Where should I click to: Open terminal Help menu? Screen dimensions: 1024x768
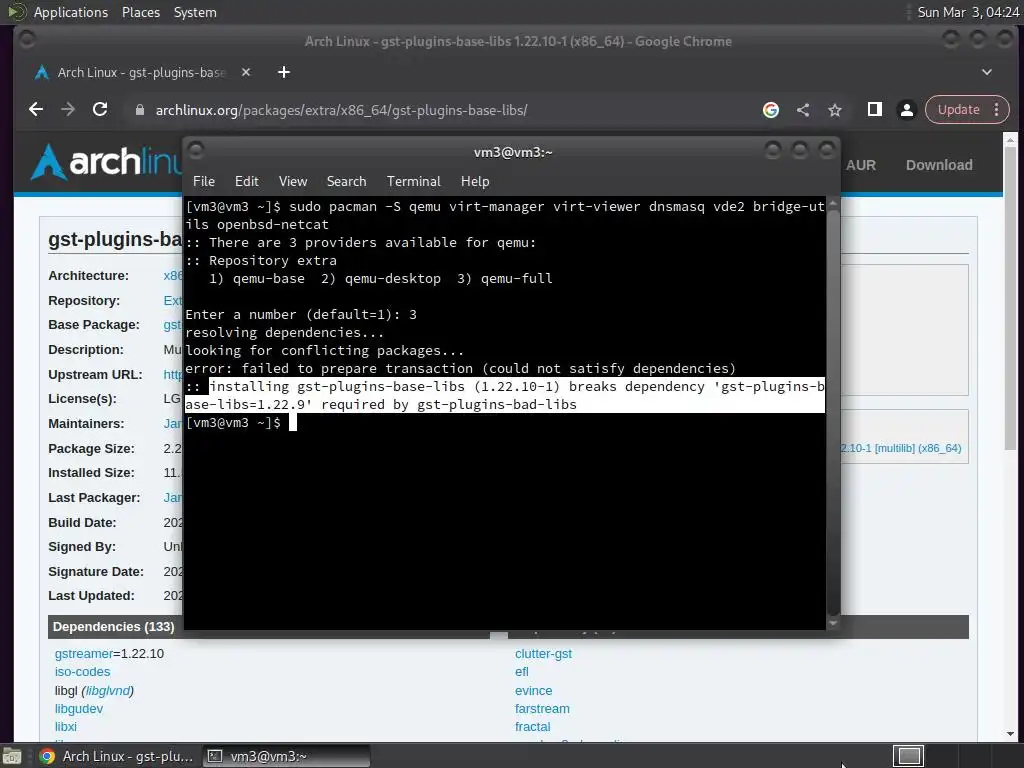pos(475,182)
